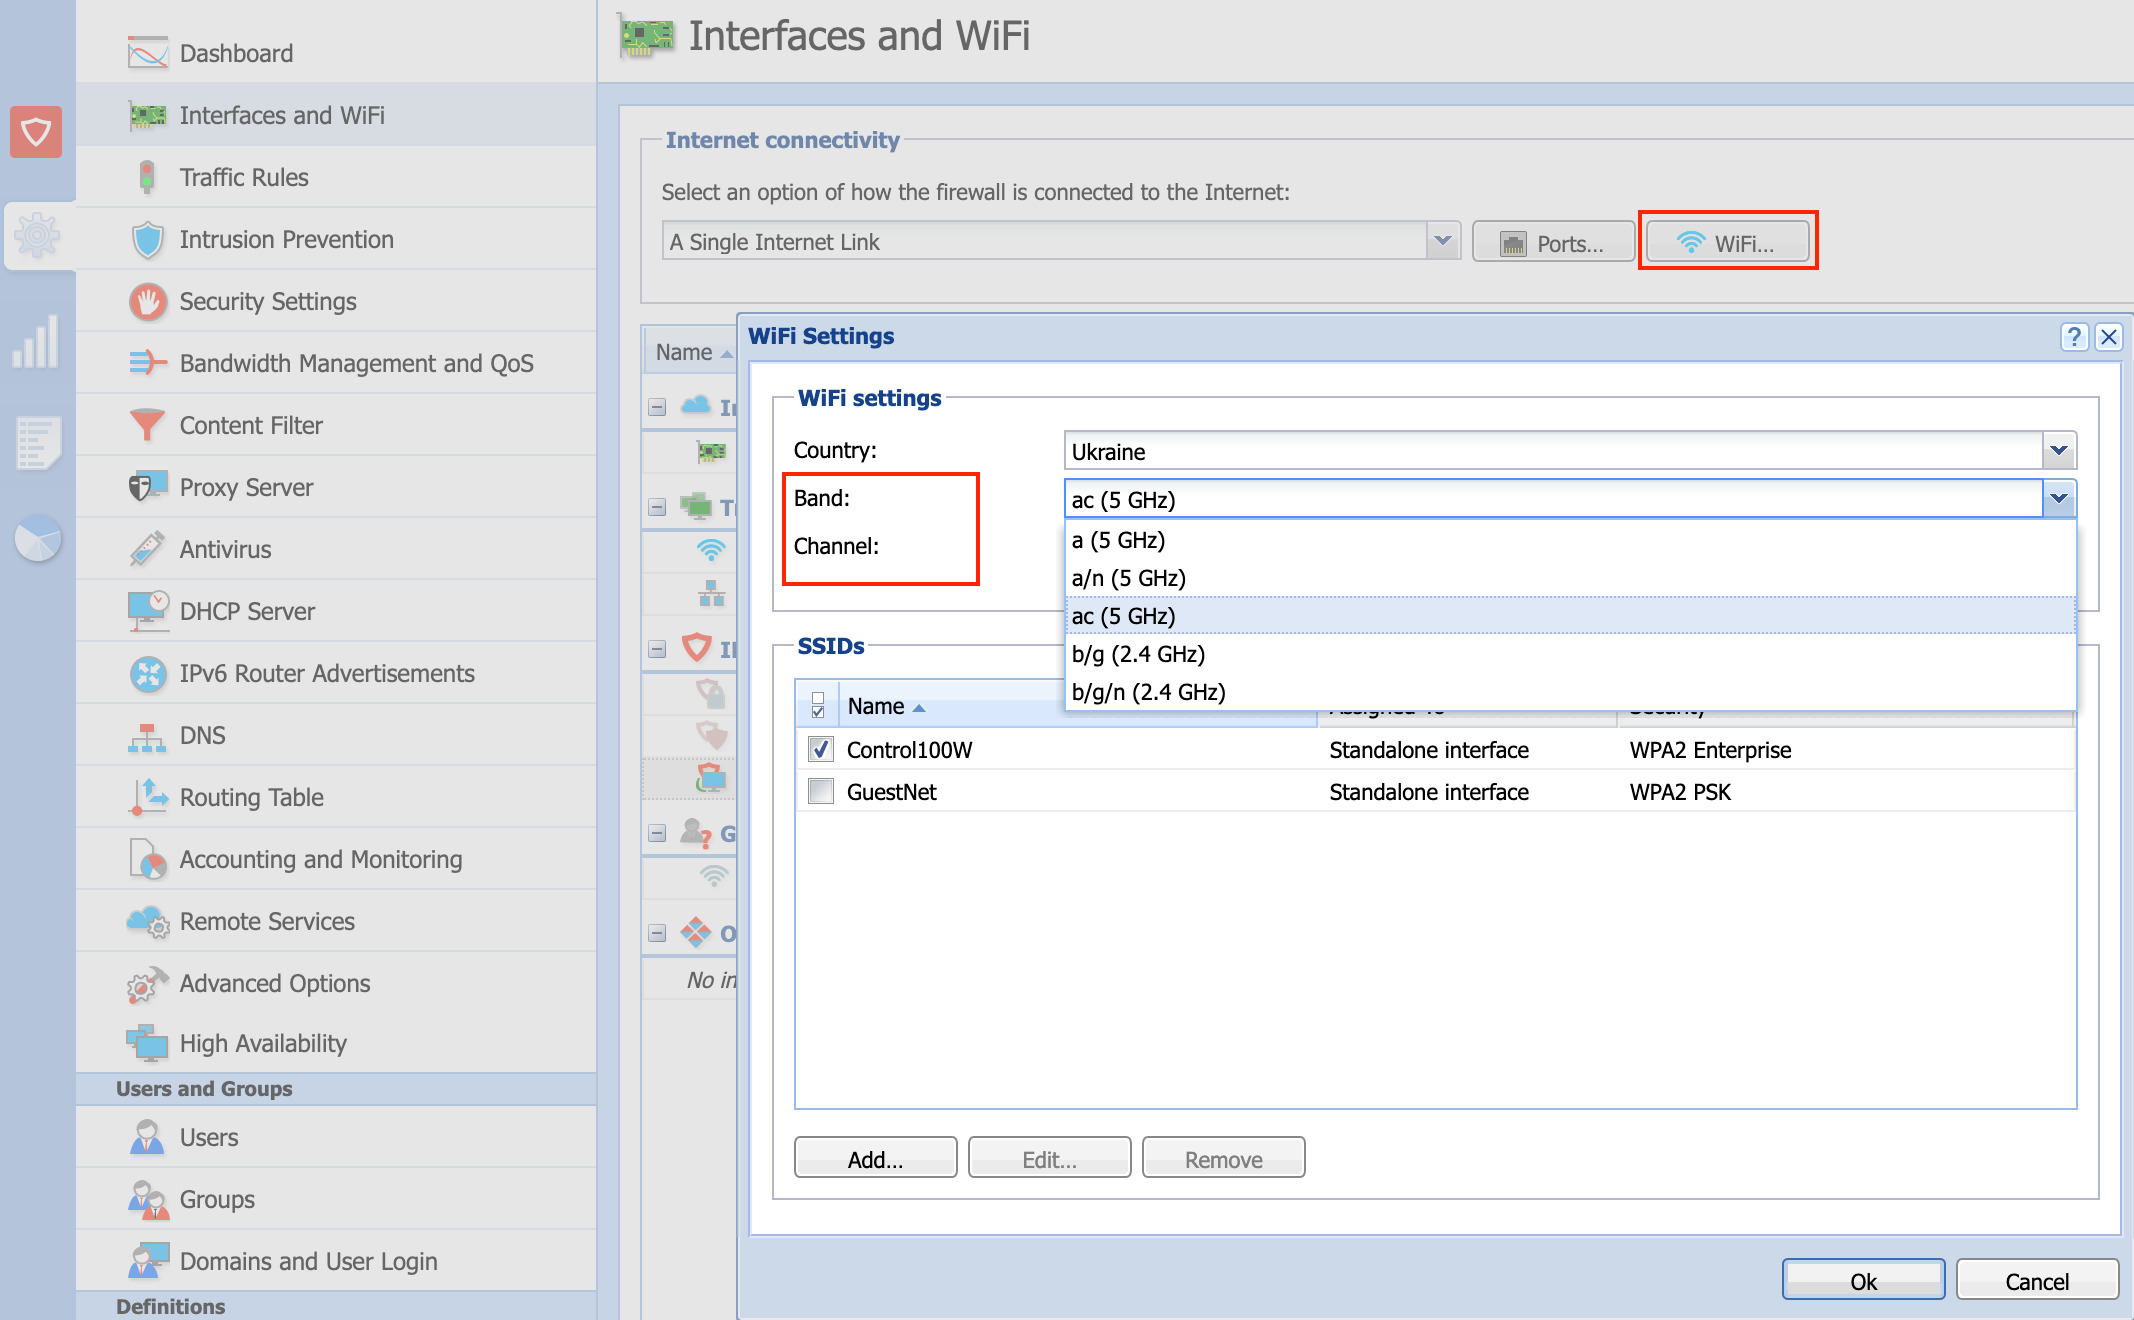Check the GuestNet SSID checkbox

point(820,791)
